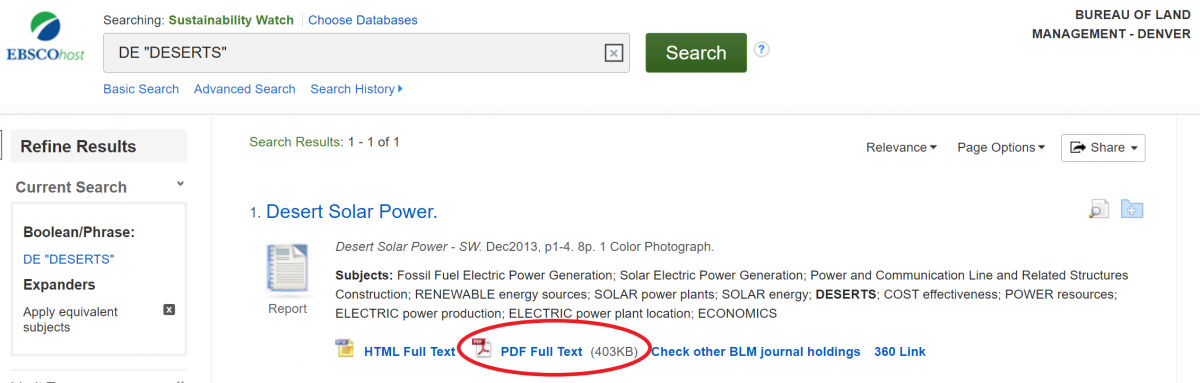Click the Boolean/Phrase label
1200x383 pixels.
pos(79,233)
